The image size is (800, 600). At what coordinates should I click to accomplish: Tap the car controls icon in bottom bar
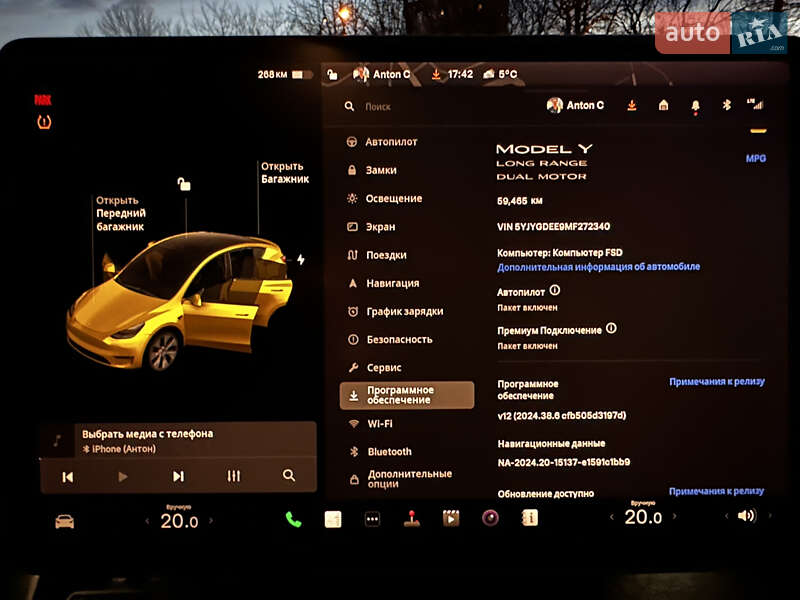(x=65, y=522)
